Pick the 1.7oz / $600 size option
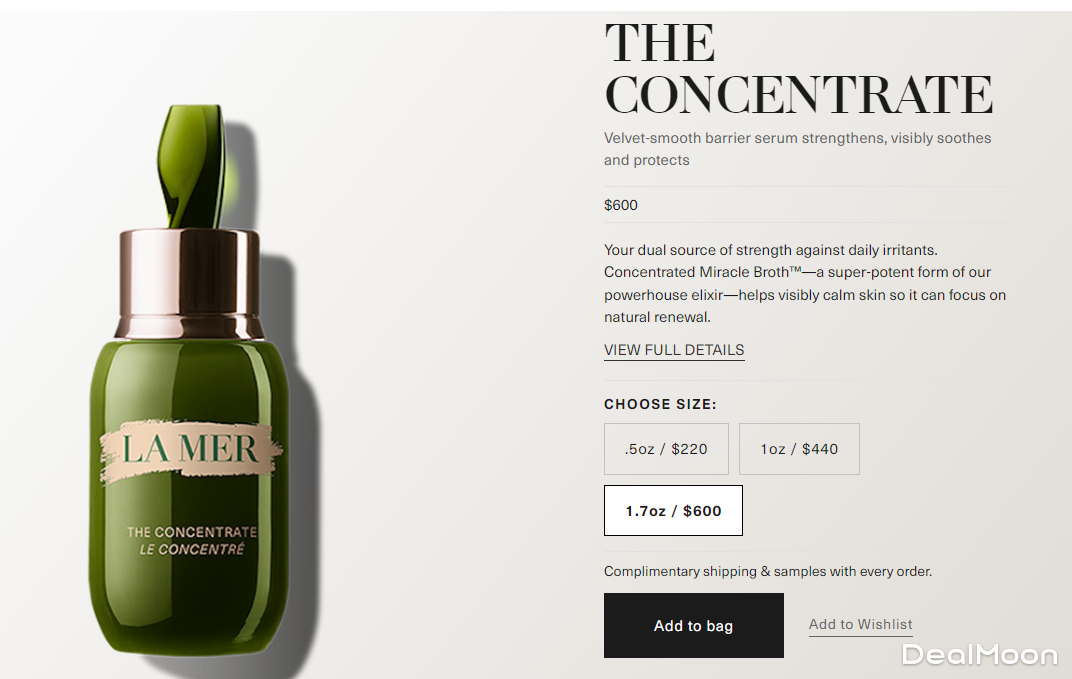This screenshot has height=679, width=1072. [673, 510]
